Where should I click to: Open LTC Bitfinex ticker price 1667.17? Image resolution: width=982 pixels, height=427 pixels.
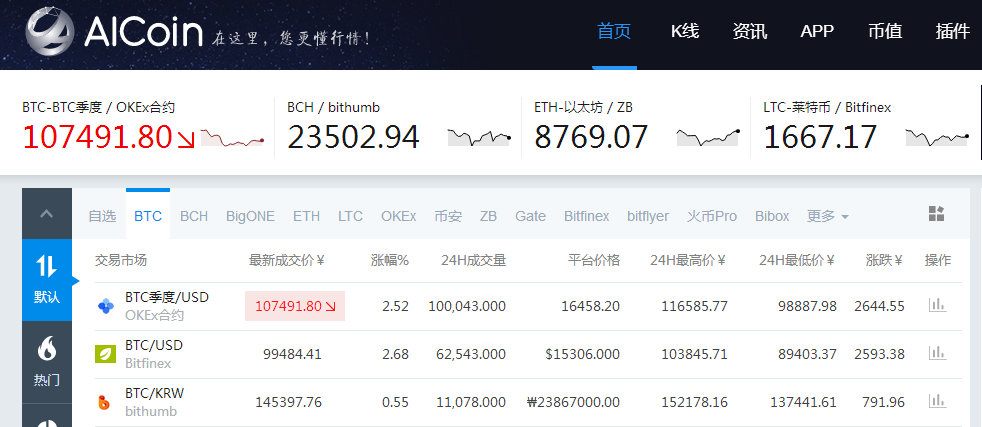820,137
